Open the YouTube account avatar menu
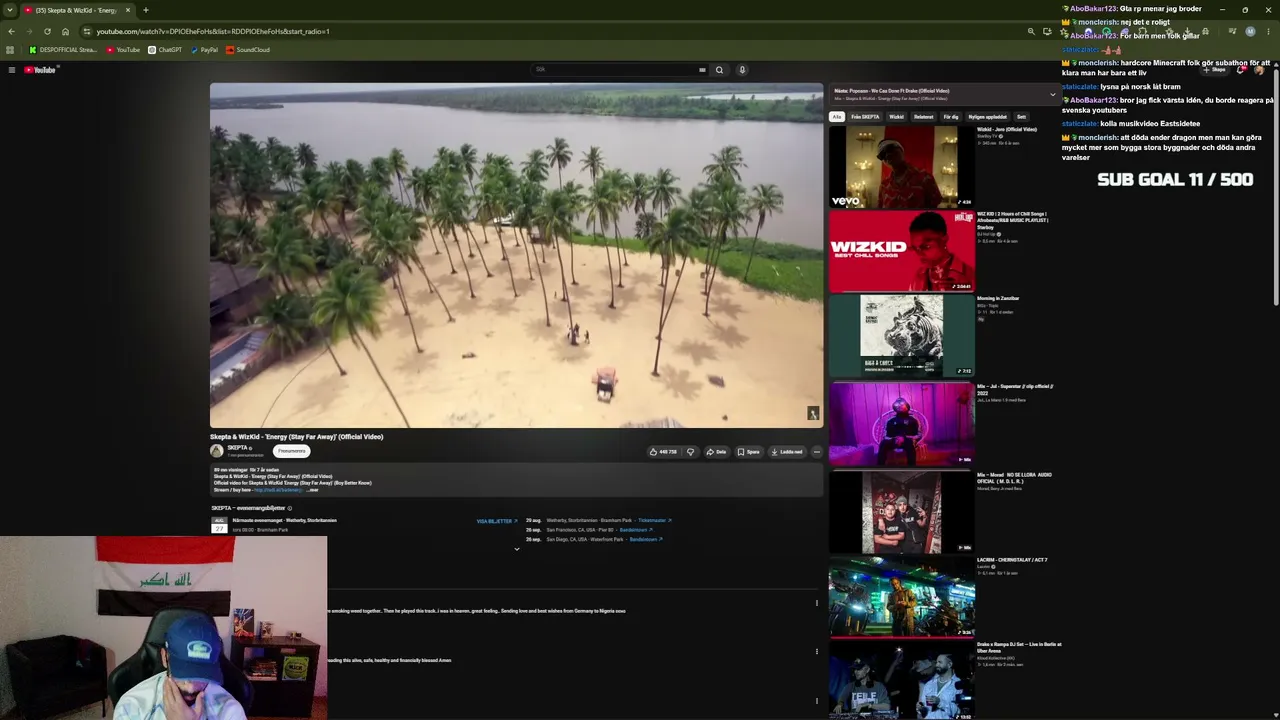Viewport: 1280px width, 720px height. [1259, 70]
